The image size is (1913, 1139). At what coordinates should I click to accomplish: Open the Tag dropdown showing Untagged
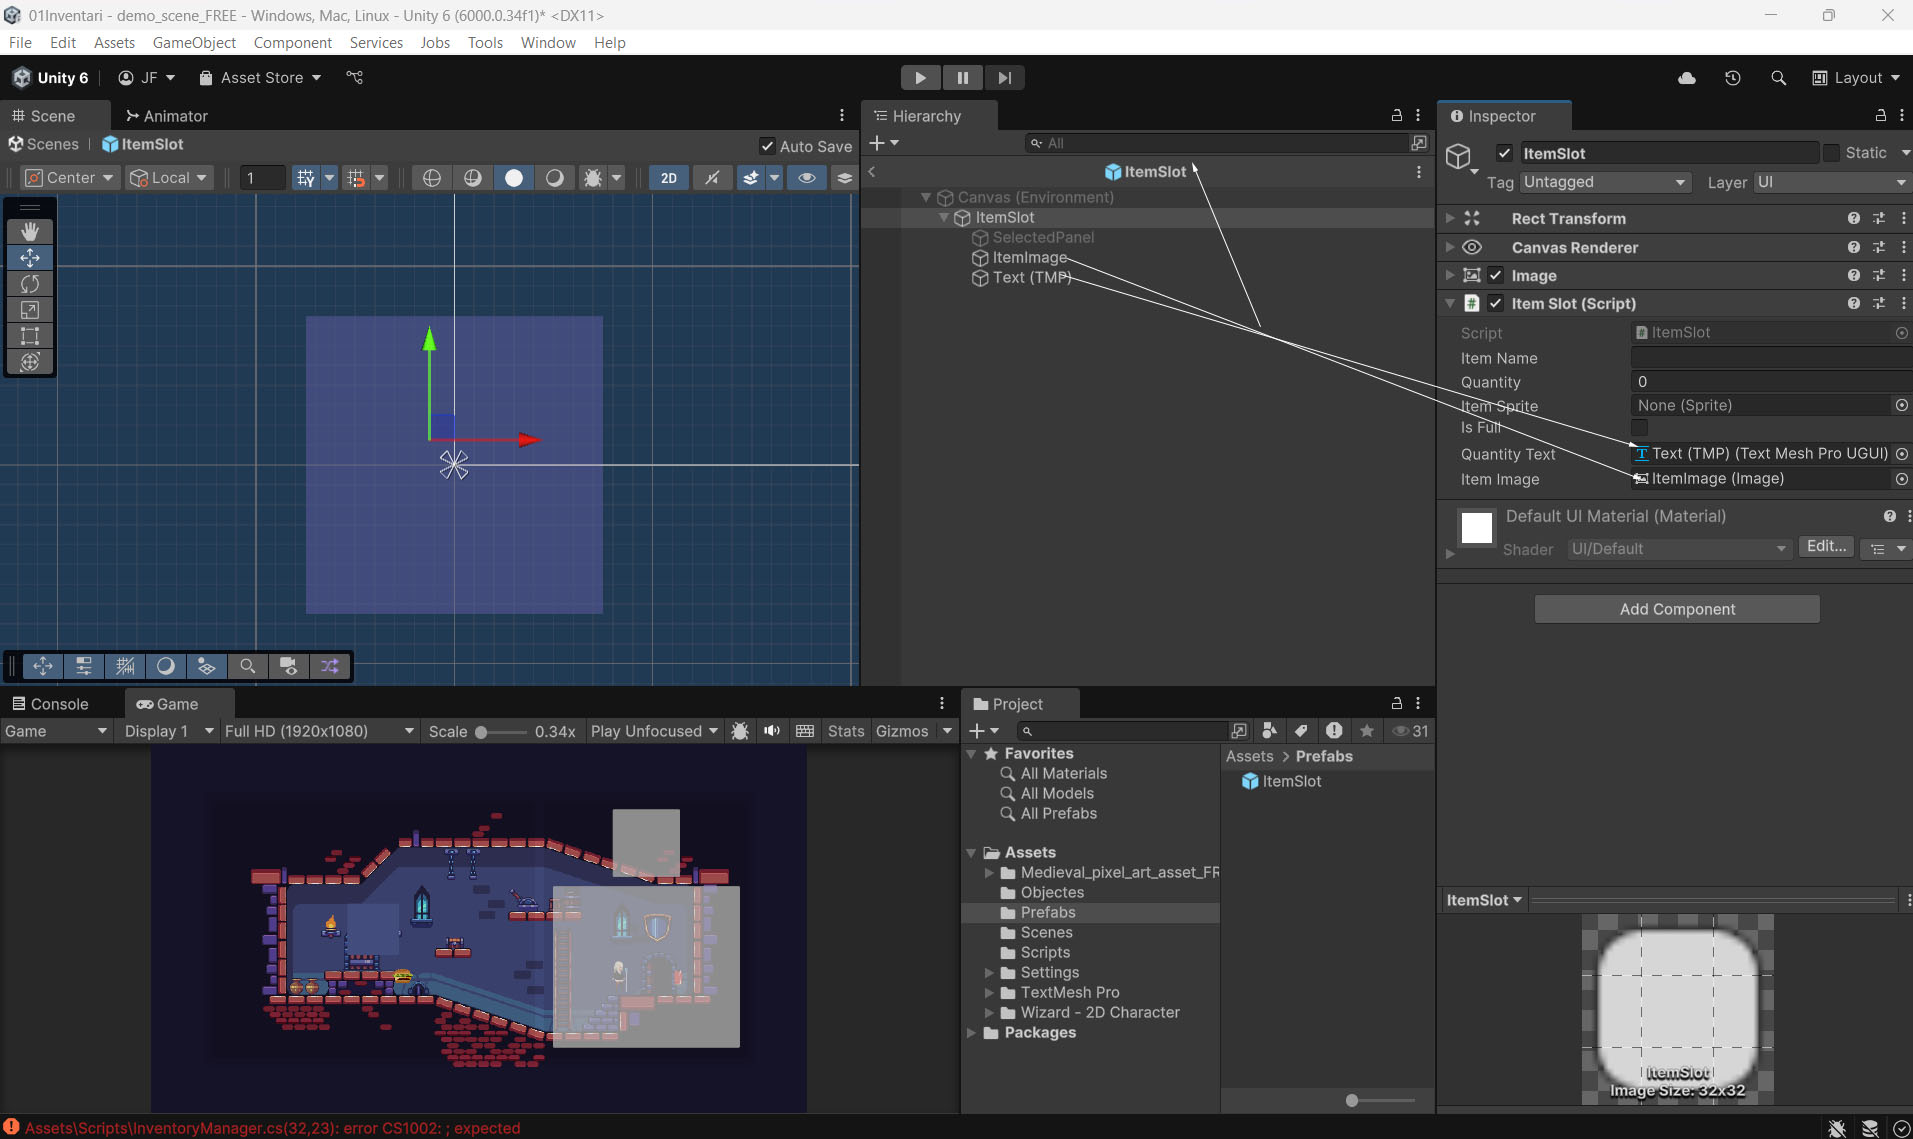pos(1604,182)
